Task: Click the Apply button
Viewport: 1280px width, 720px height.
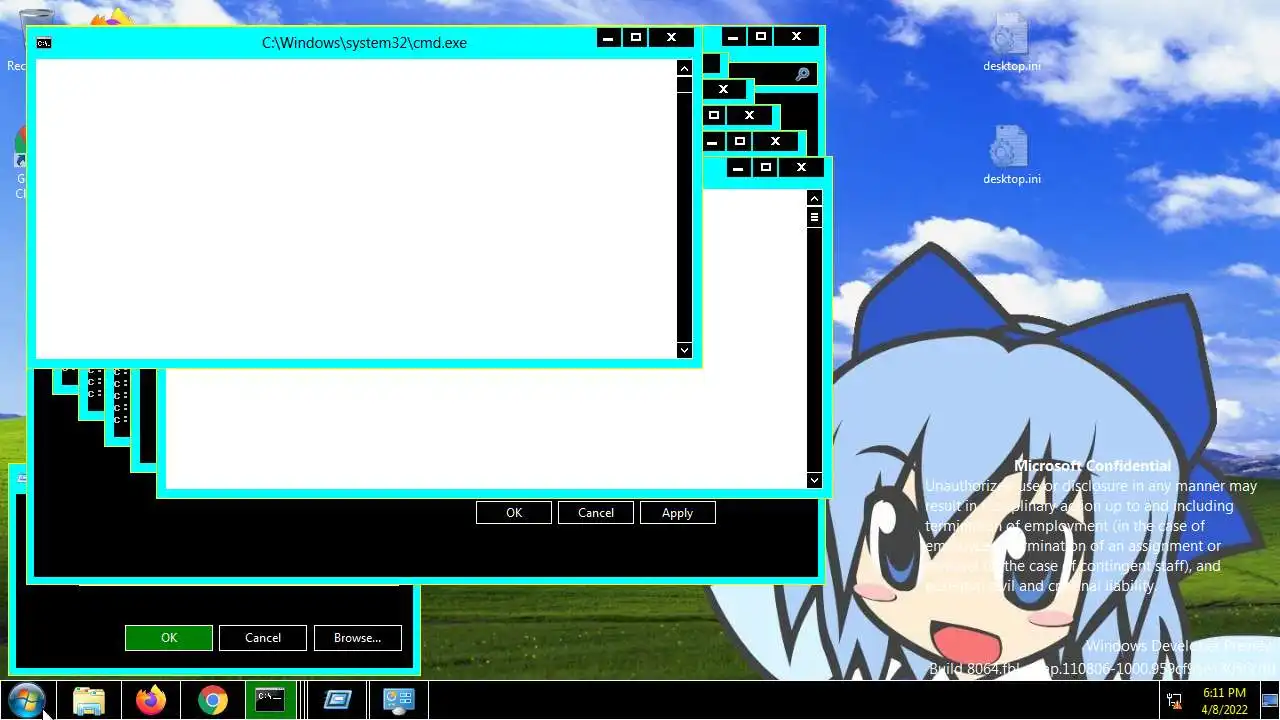Action: point(677,513)
